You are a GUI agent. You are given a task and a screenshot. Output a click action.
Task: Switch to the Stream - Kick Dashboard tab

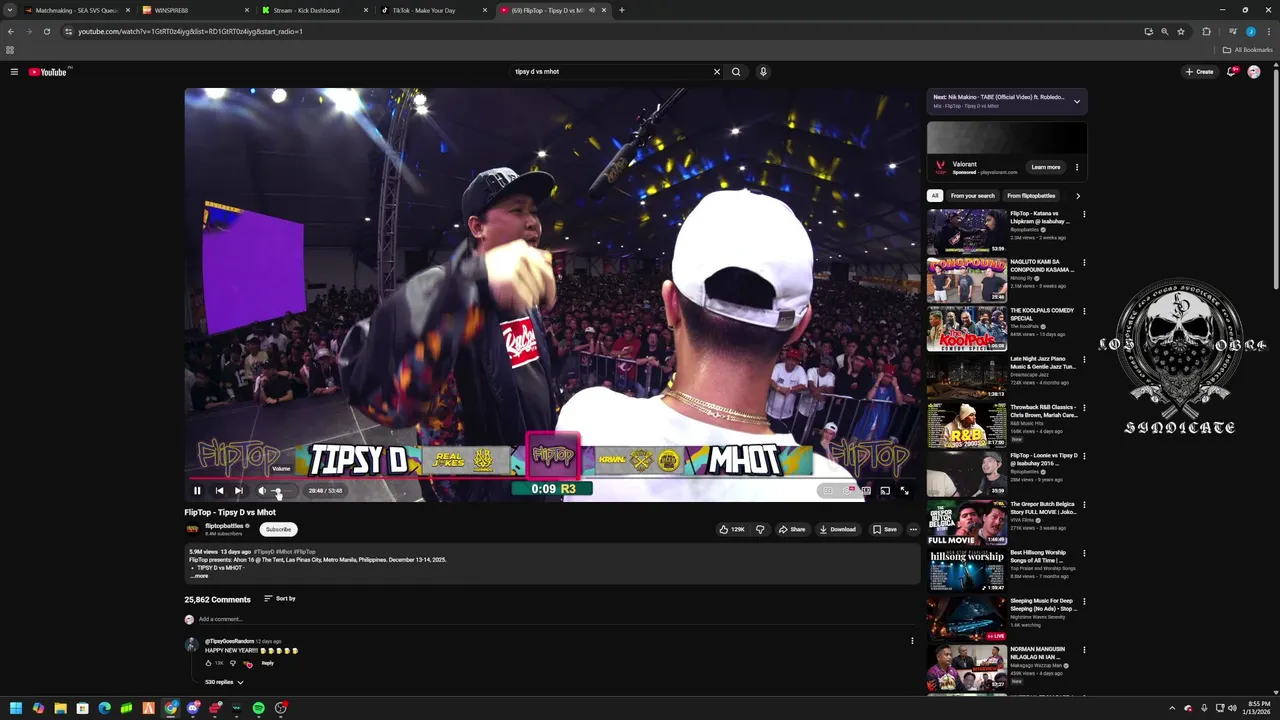tap(314, 10)
